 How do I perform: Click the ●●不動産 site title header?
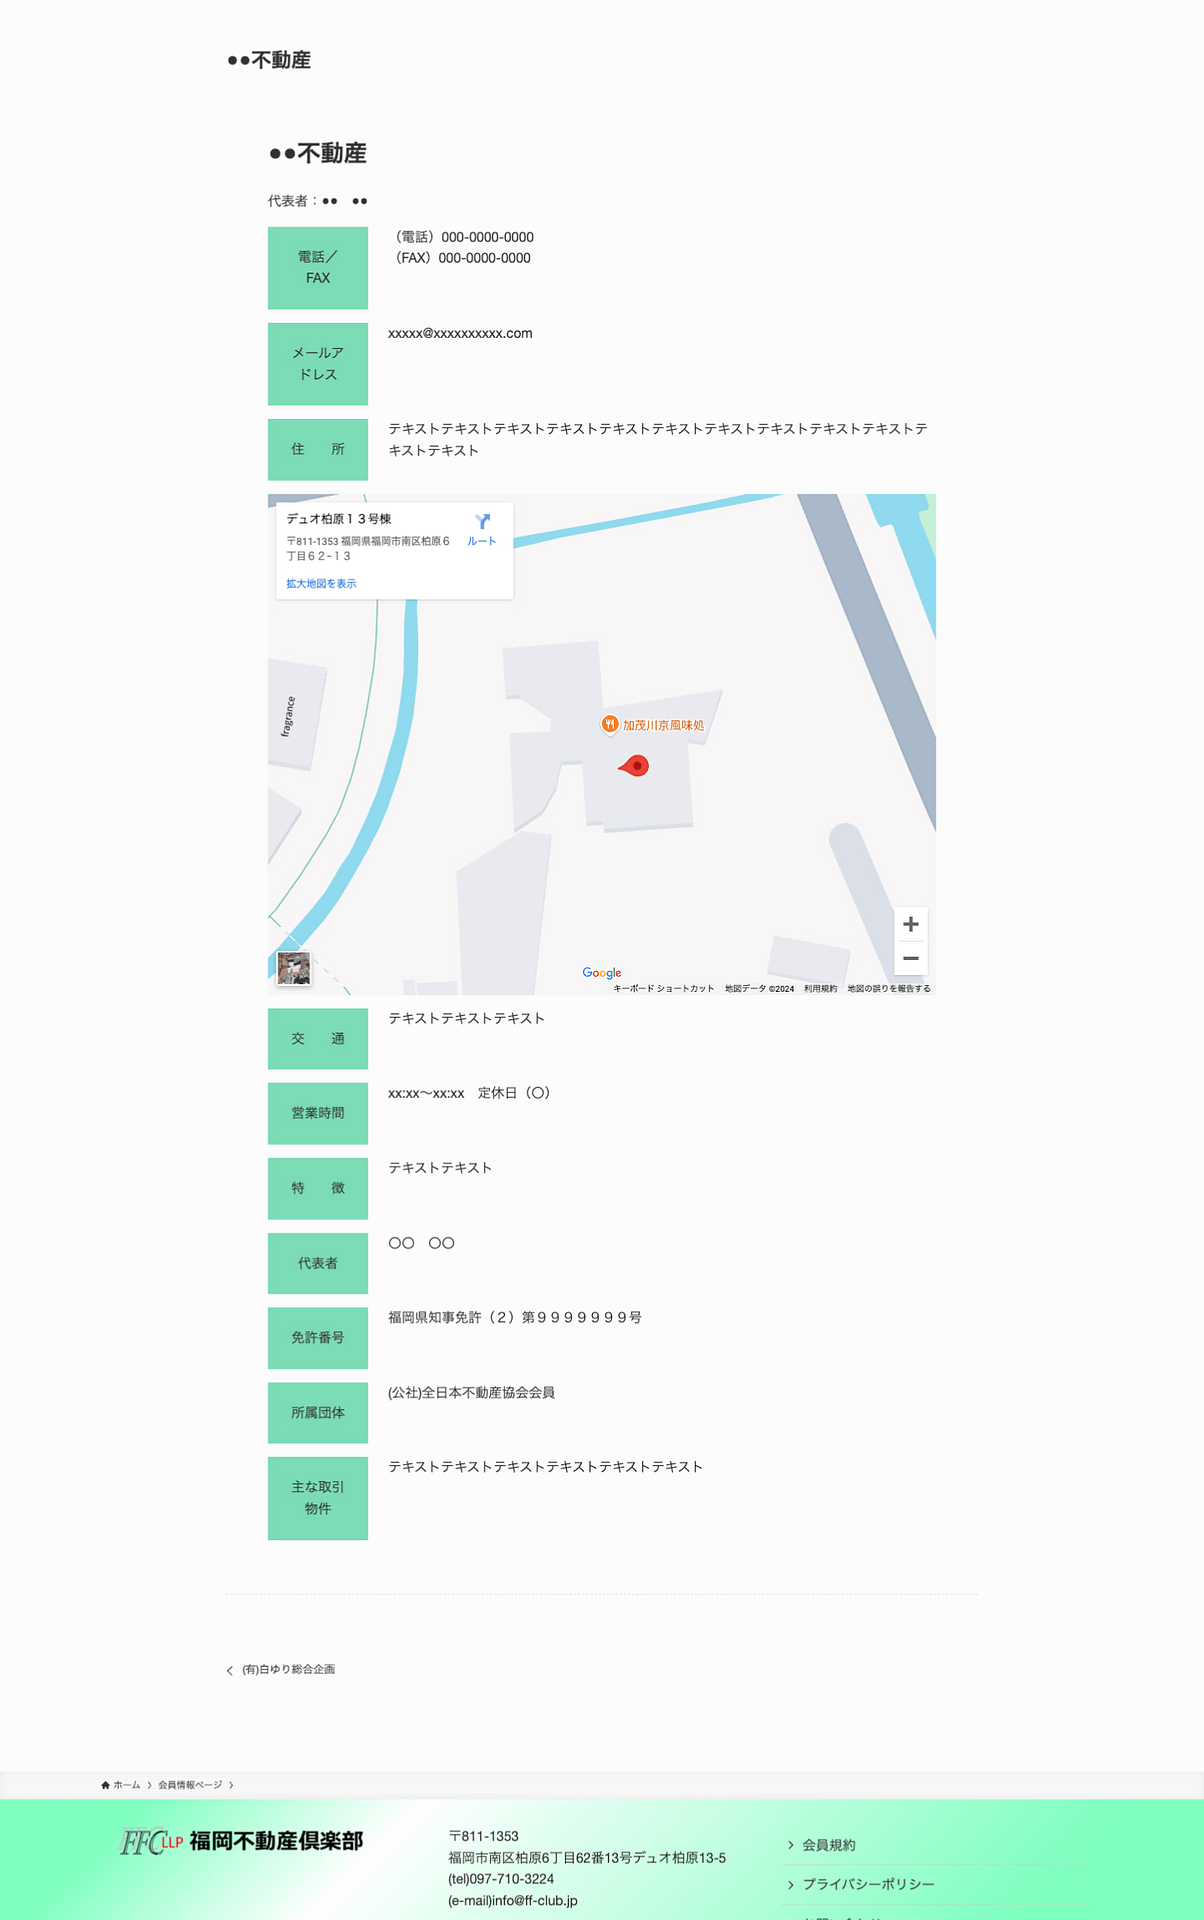(269, 60)
